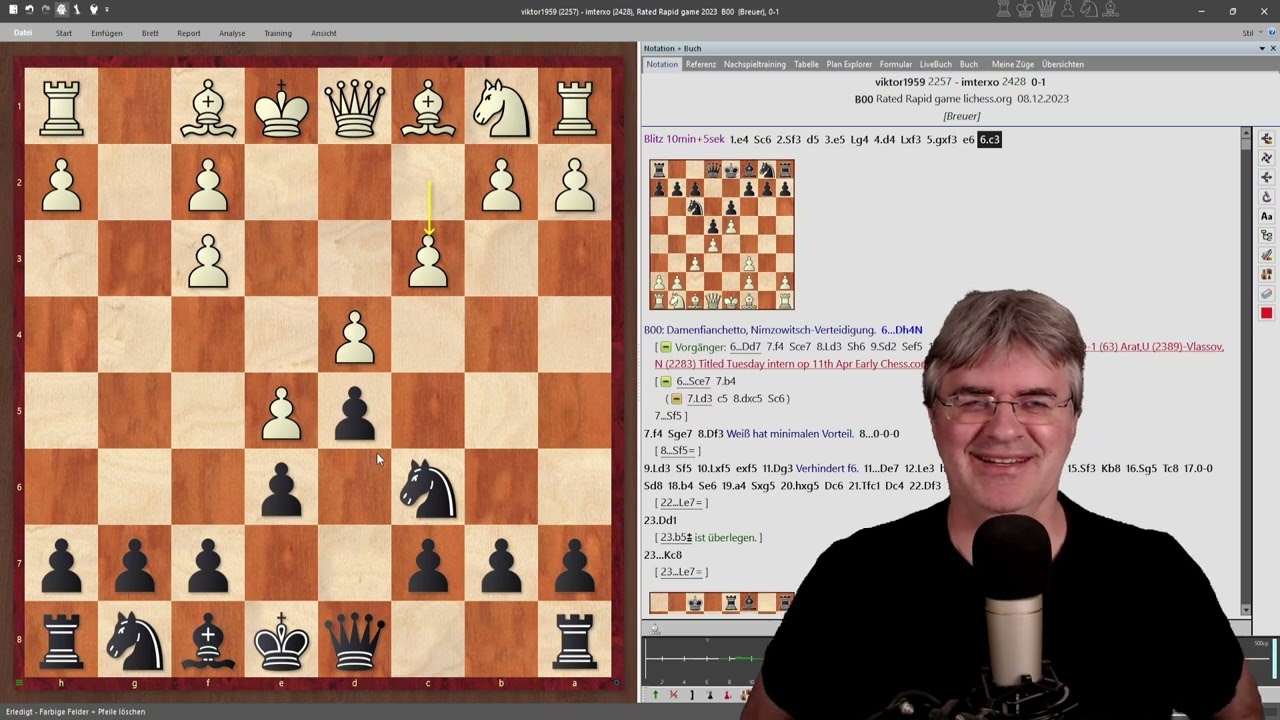
Task: Select the Formular tab
Action: coord(896,64)
